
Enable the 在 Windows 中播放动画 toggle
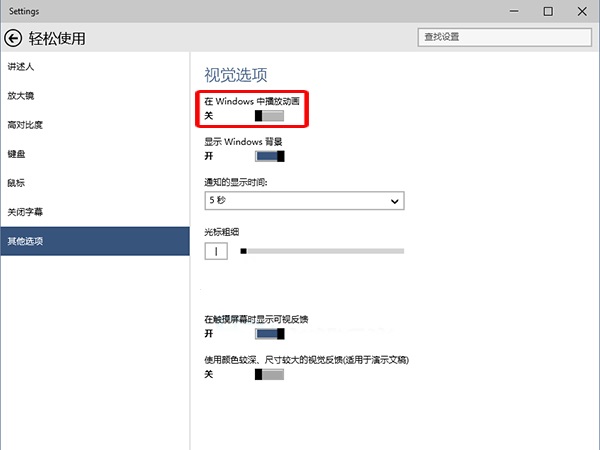(269, 116)
